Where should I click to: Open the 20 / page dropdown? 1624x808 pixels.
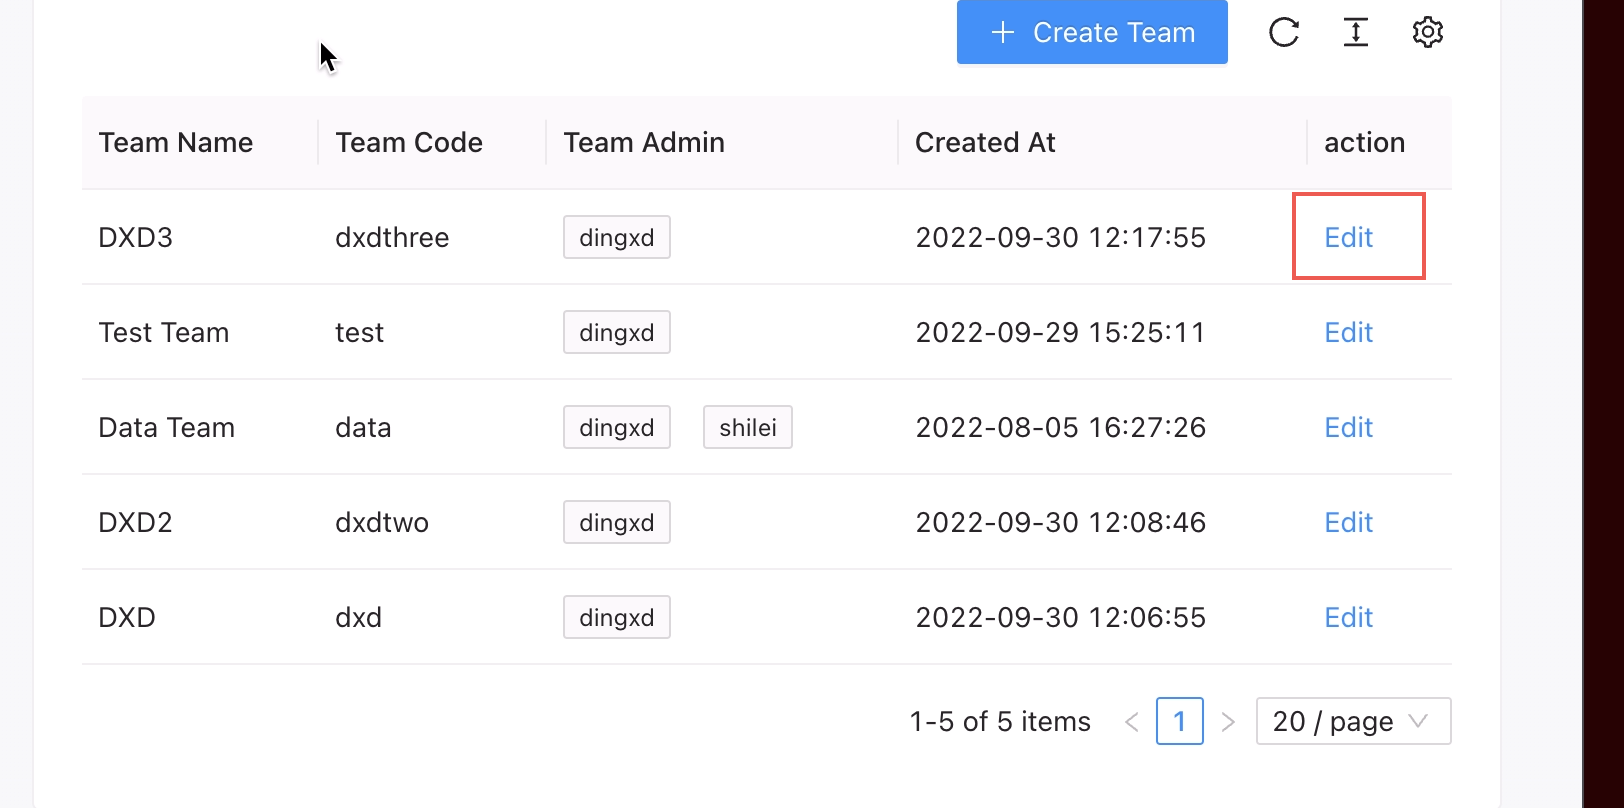(1353, 722)
